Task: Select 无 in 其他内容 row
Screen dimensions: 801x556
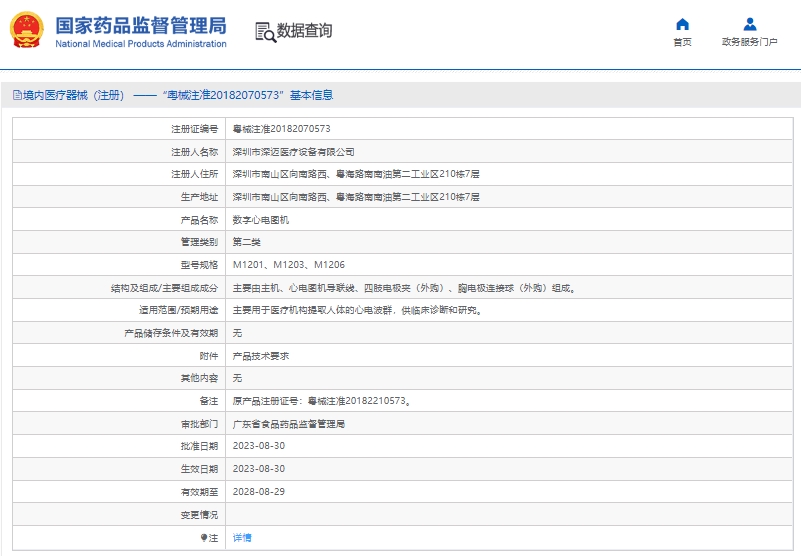Action: pyautogui.click(x=237, y=378)
